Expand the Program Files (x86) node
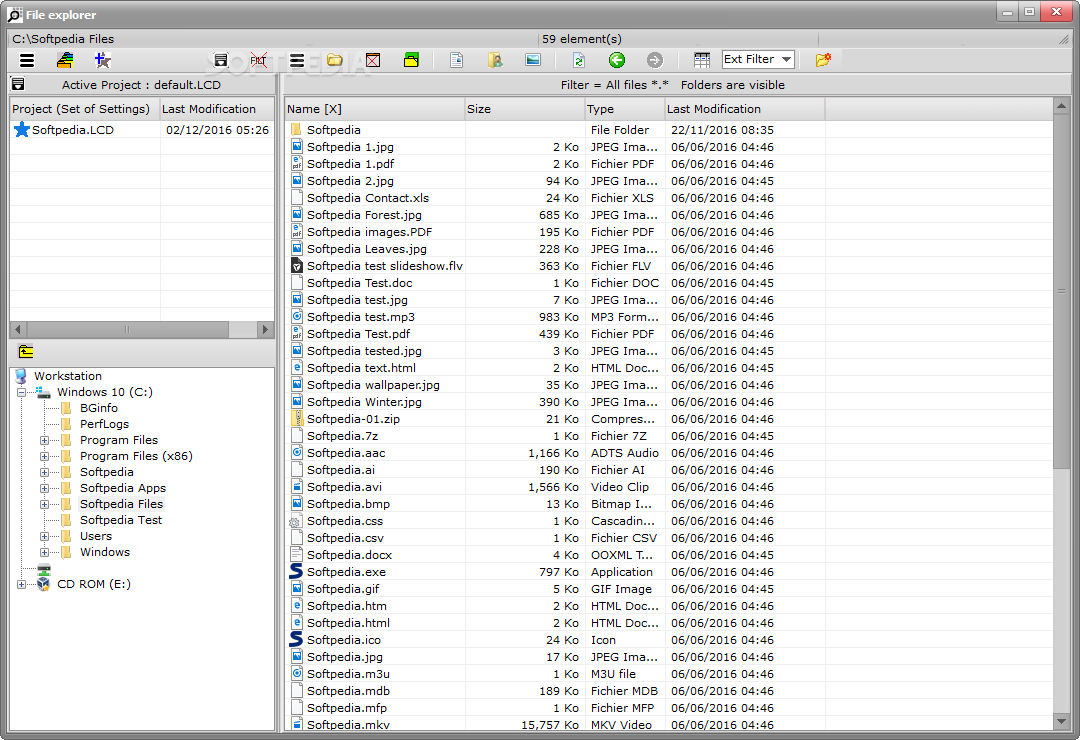The height and width of the screenshot is (740, 1080). (x=44, y=456)
